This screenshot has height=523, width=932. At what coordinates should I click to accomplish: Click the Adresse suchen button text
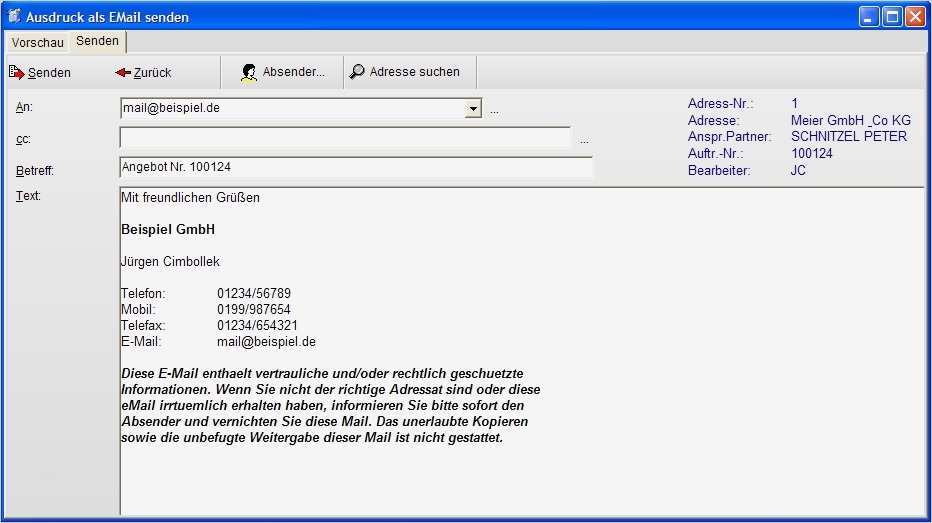415,72
